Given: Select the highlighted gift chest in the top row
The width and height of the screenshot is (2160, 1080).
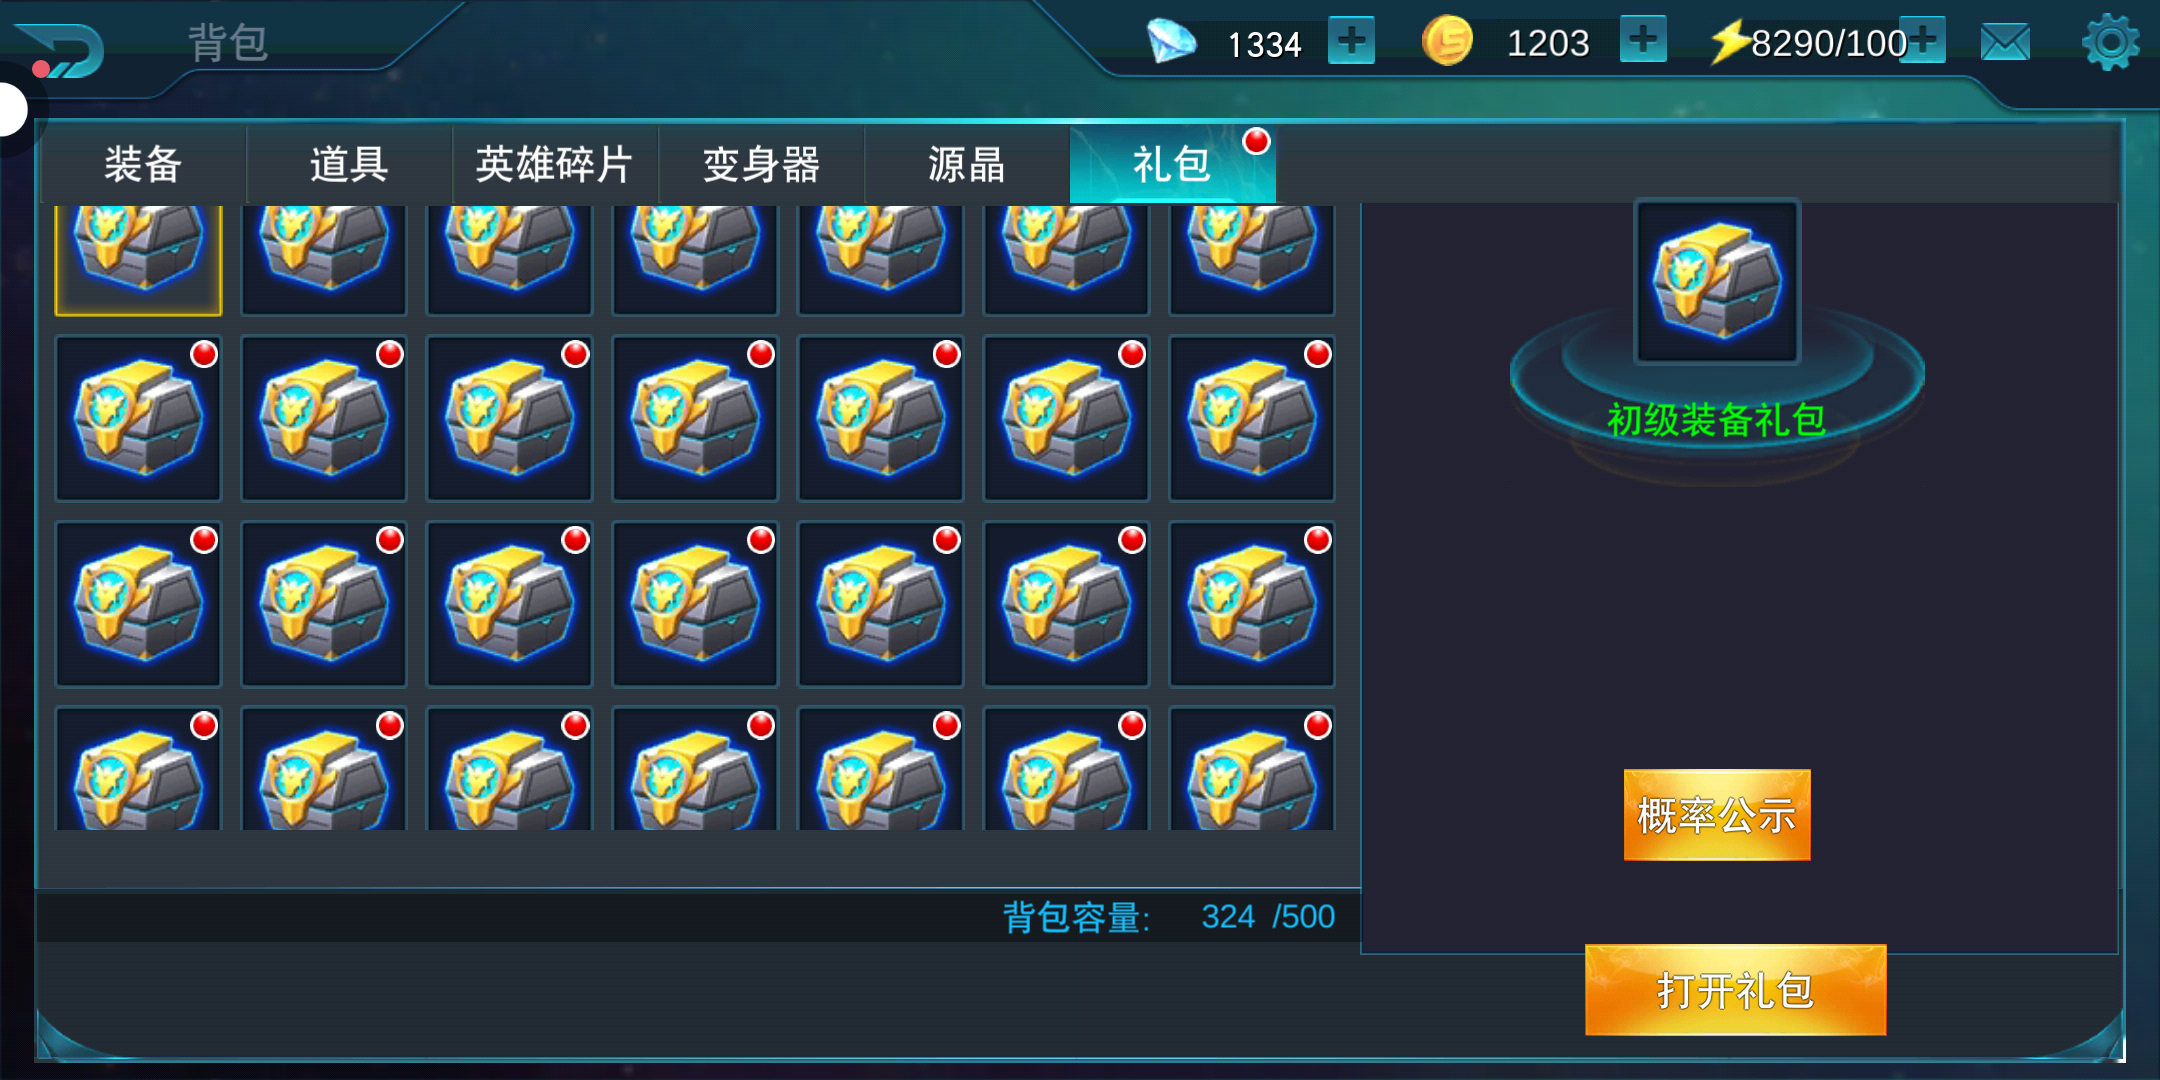Looking at the screenshot, I should tap(138, 260).
